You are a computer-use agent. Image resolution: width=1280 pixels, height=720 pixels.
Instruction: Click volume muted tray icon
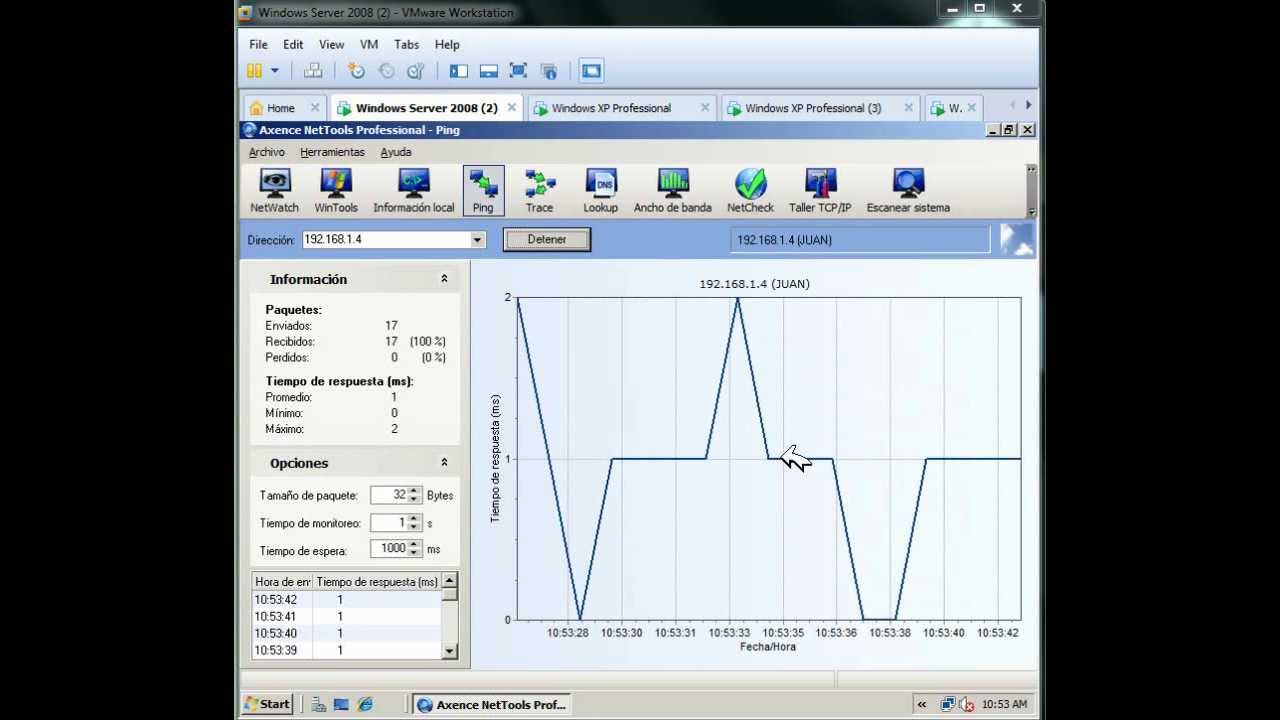966,704
